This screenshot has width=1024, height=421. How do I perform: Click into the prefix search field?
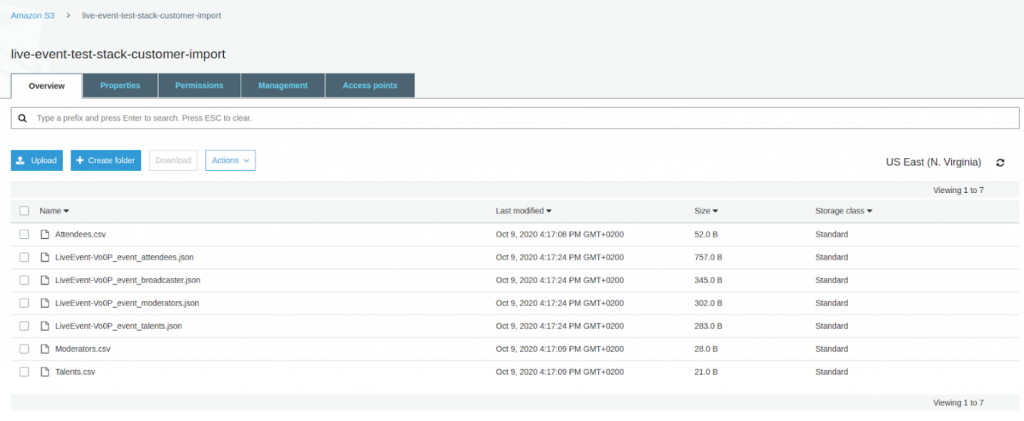pyautogui.click(x=500, y=118)
